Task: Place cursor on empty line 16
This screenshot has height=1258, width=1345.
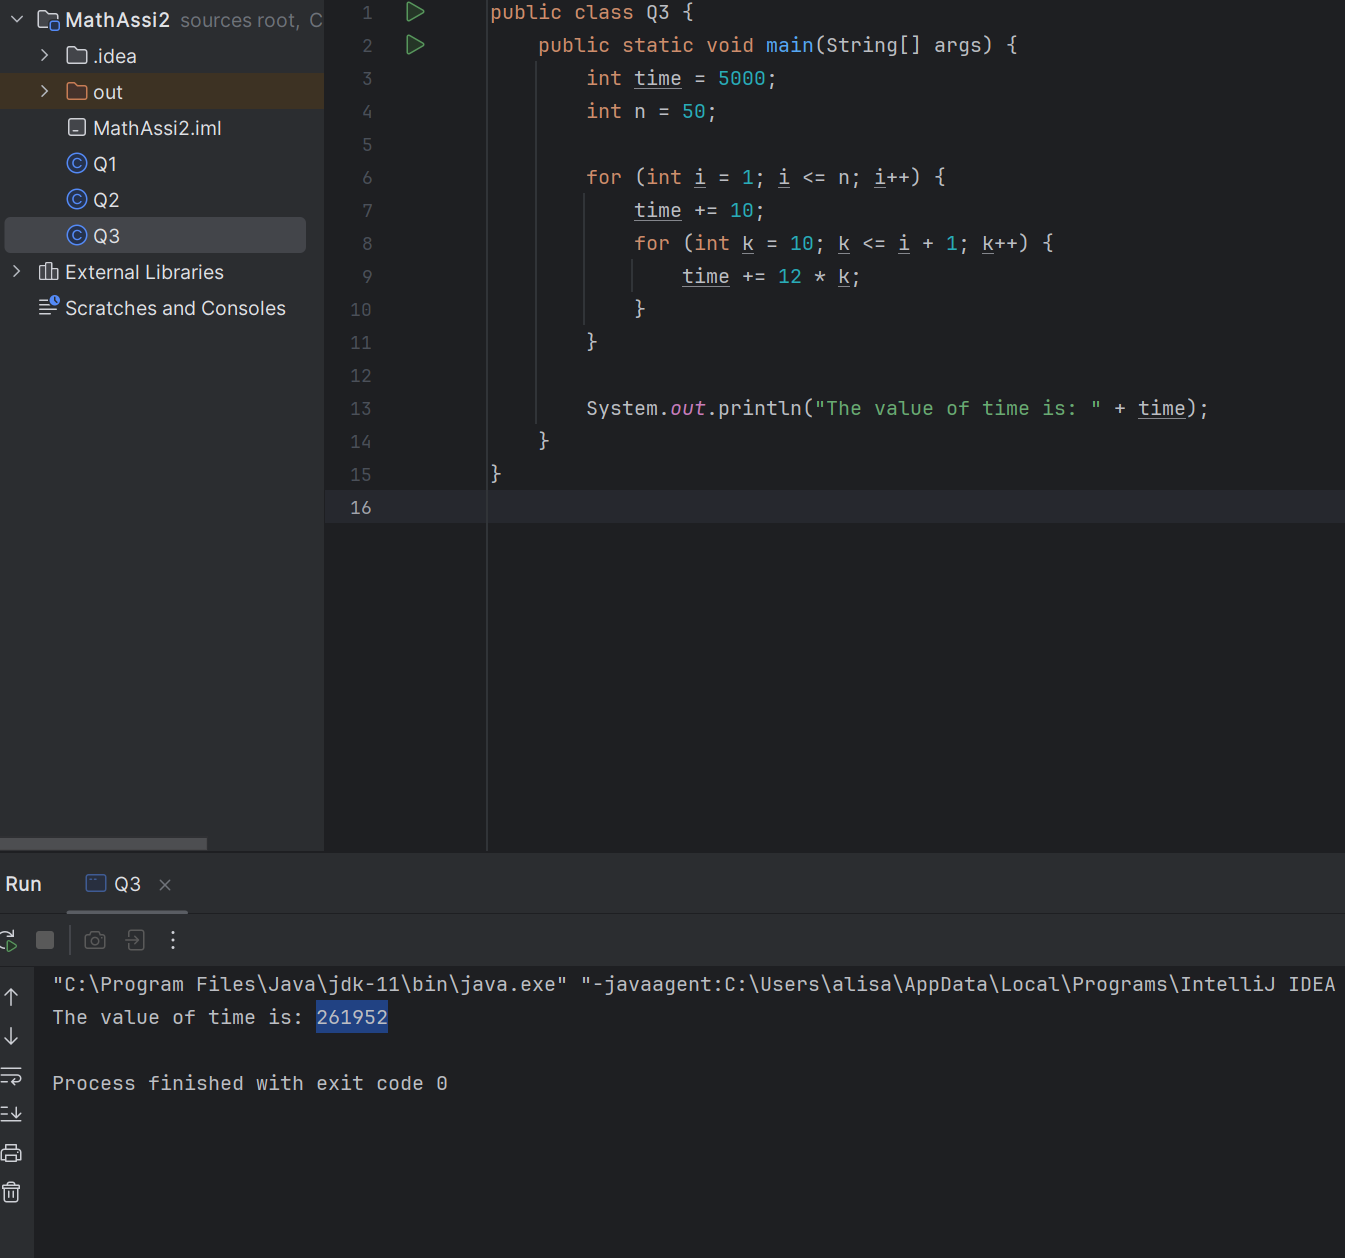Action: [x=915, y=507]
